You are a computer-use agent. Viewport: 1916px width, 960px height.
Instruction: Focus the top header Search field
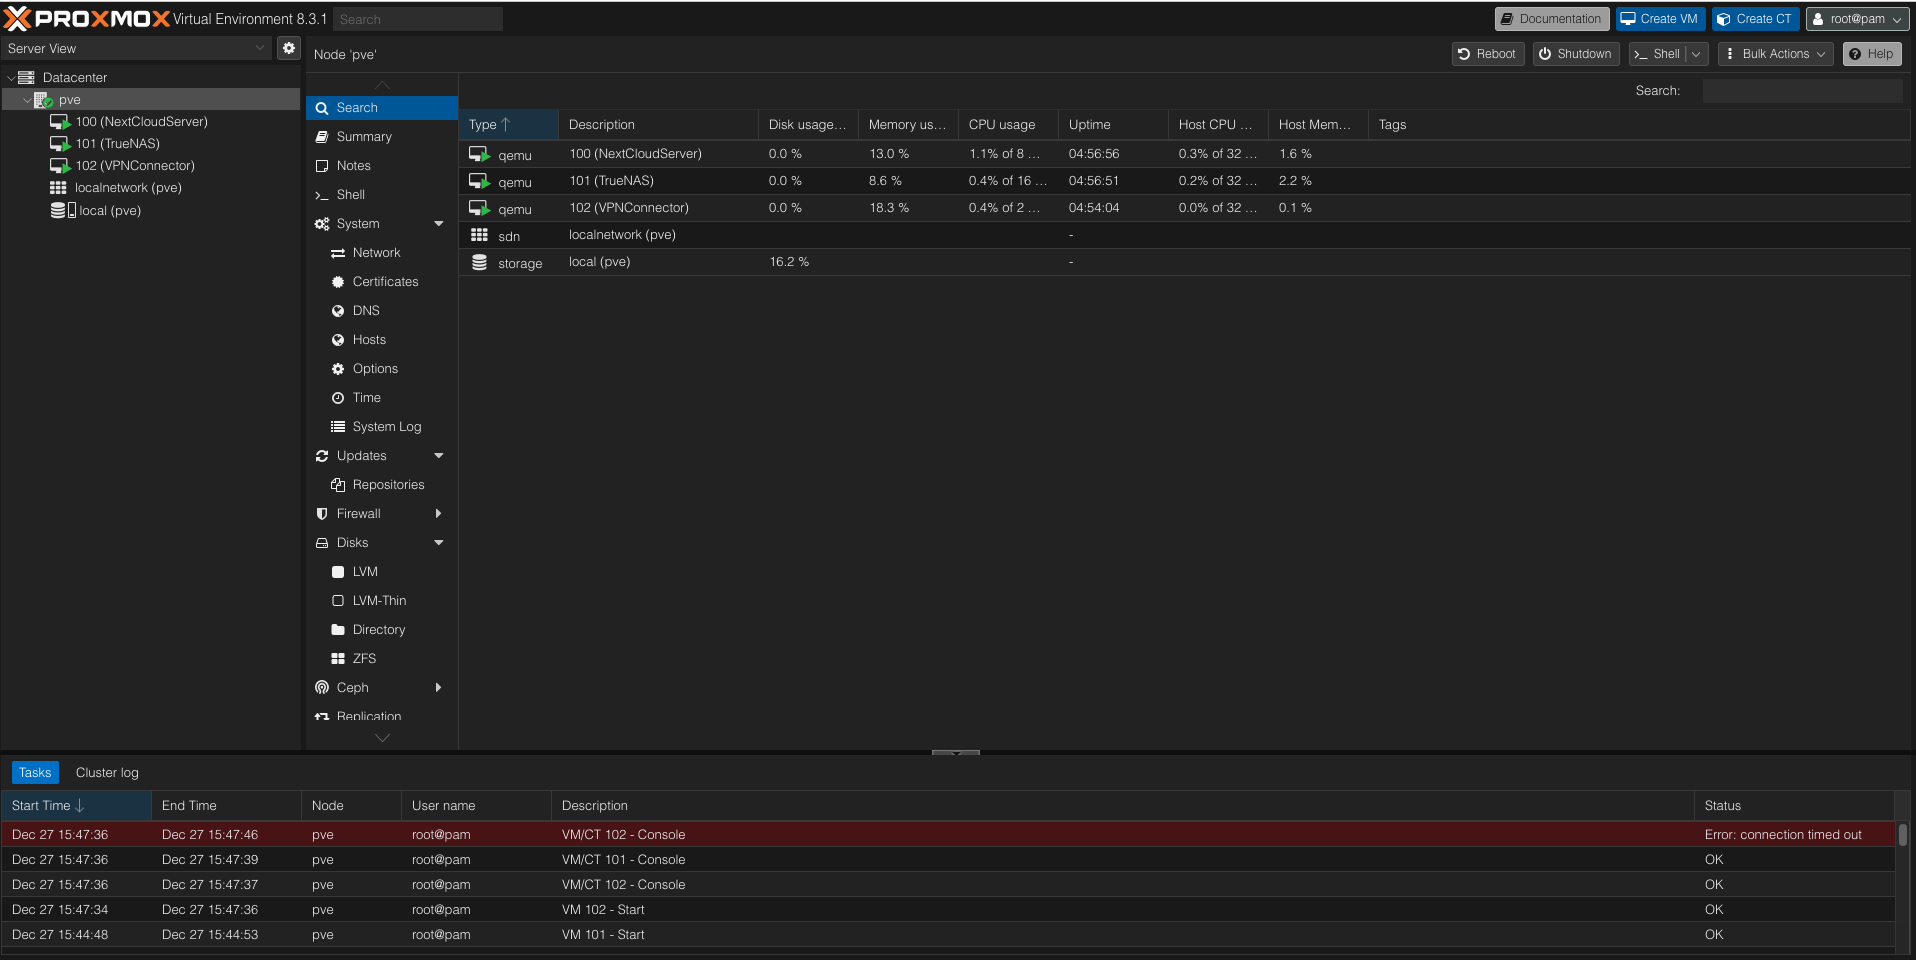tap(418, 19)
